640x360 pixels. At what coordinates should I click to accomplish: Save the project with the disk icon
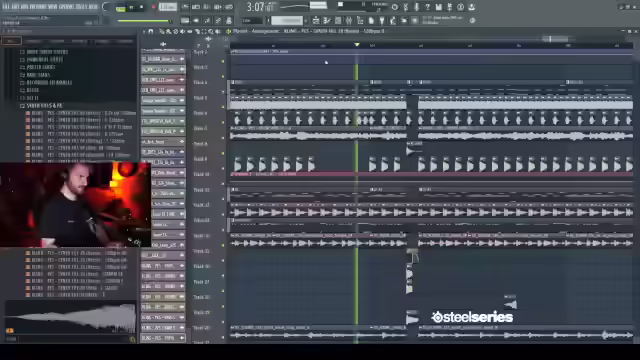(x=438, y=7)
